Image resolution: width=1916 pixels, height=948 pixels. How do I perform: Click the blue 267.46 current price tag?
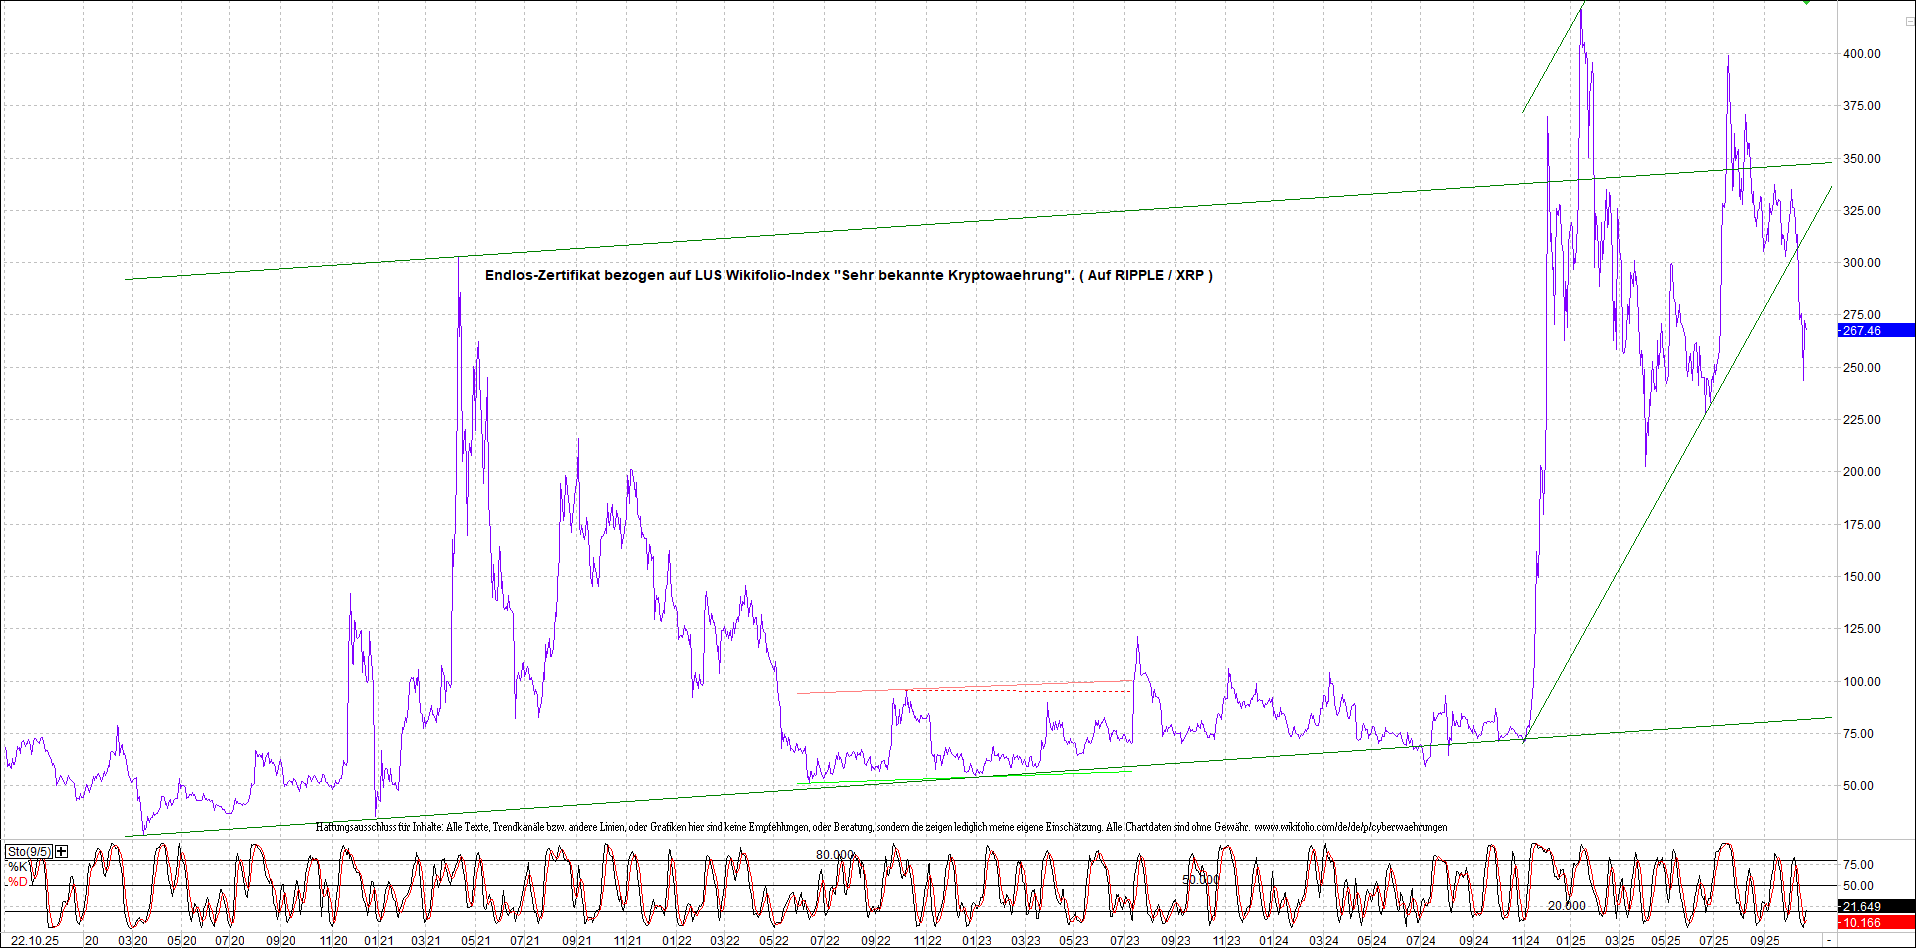(1874, 330)
